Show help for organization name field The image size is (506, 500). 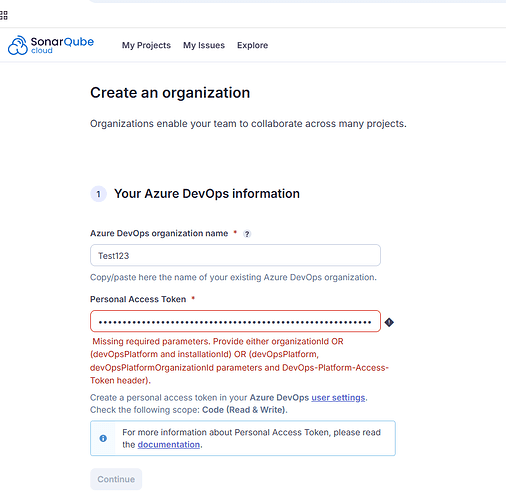(247, 234)
